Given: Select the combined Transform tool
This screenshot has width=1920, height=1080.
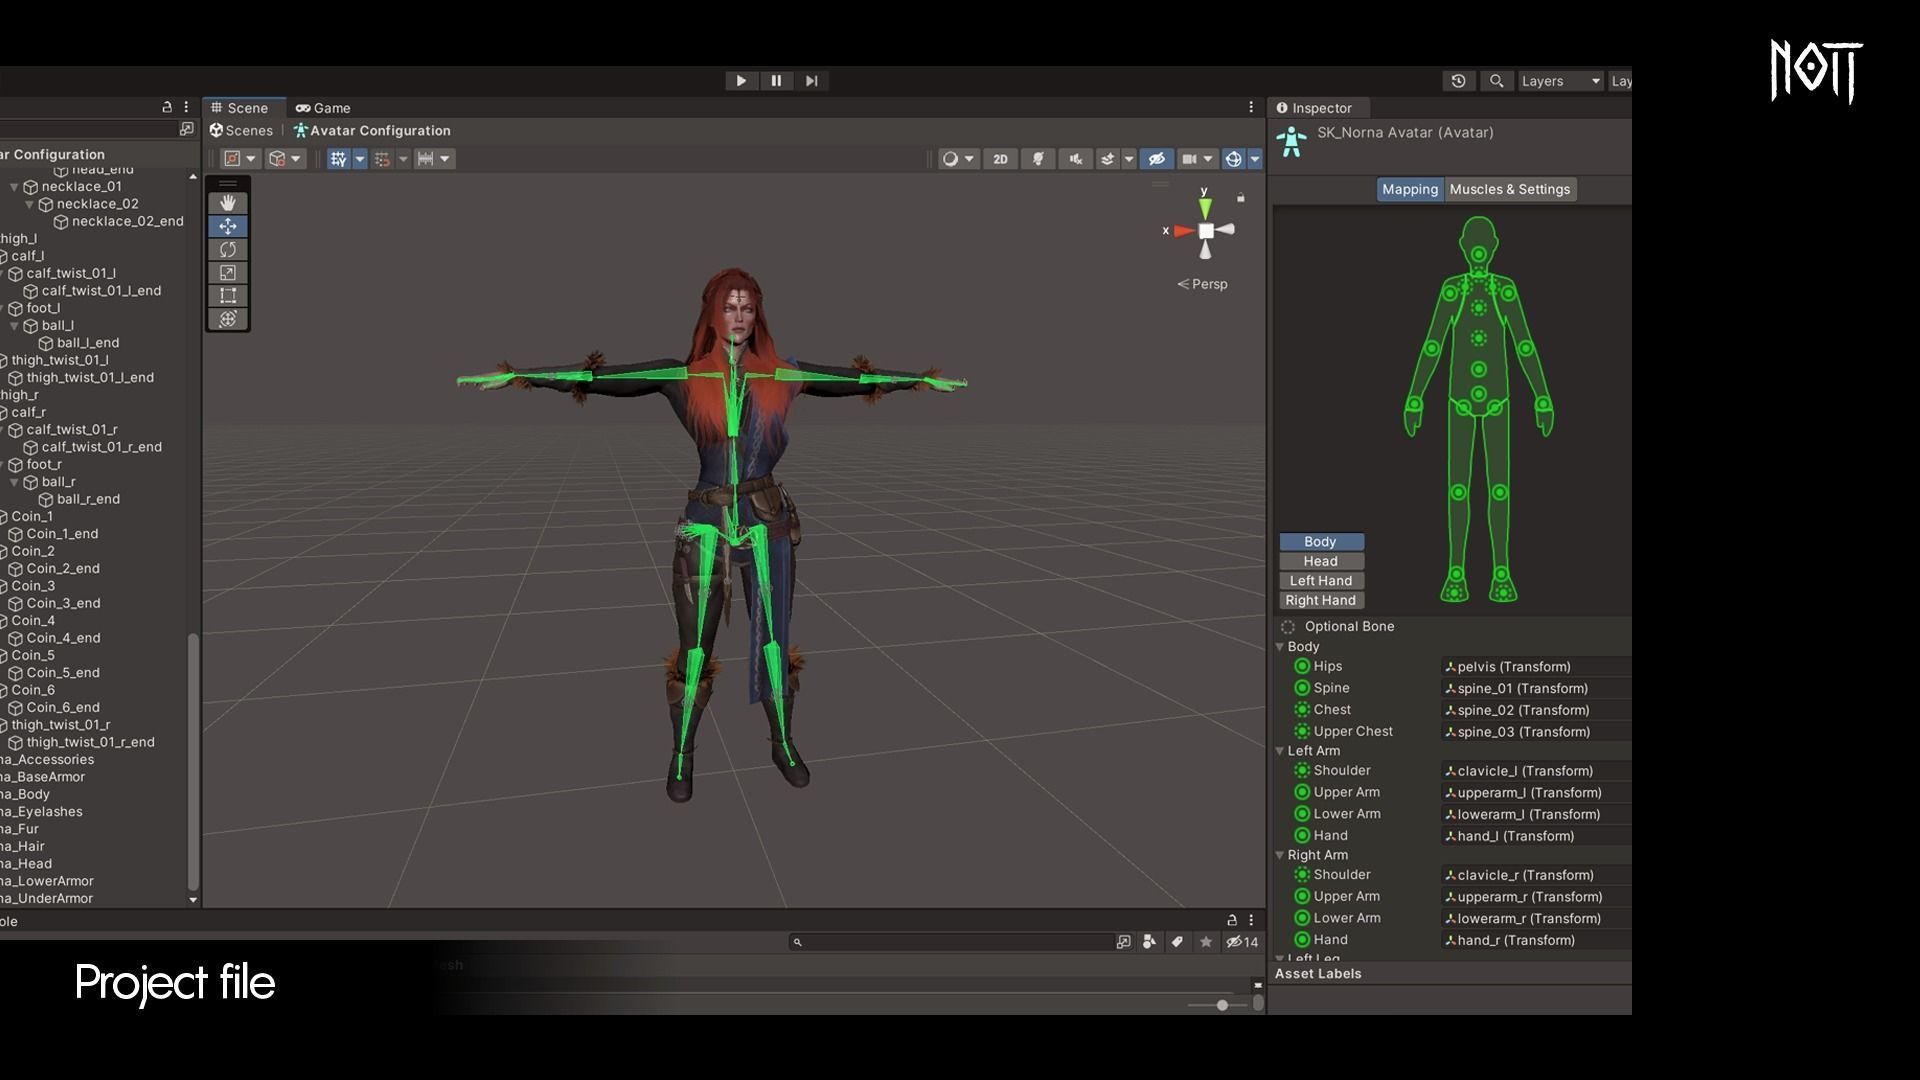Looking at the screenshot, I should pos(228,318).
